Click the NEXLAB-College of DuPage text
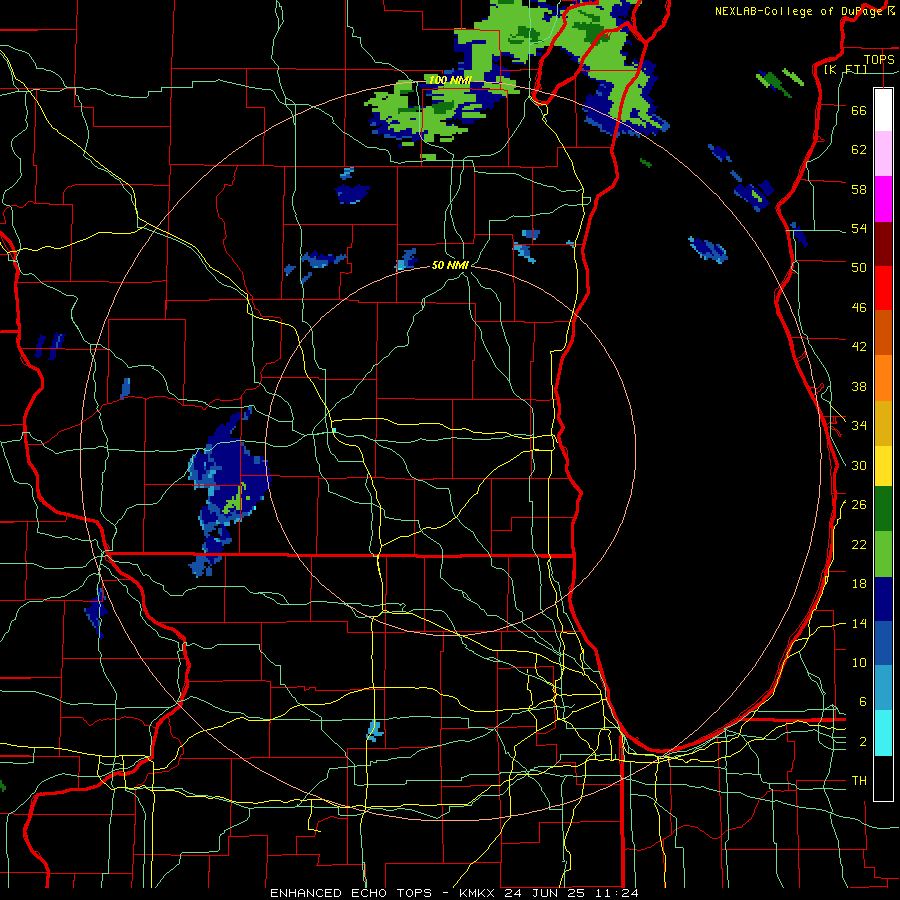The width and height of the screenshot is (900, 900). pos(797,11)
